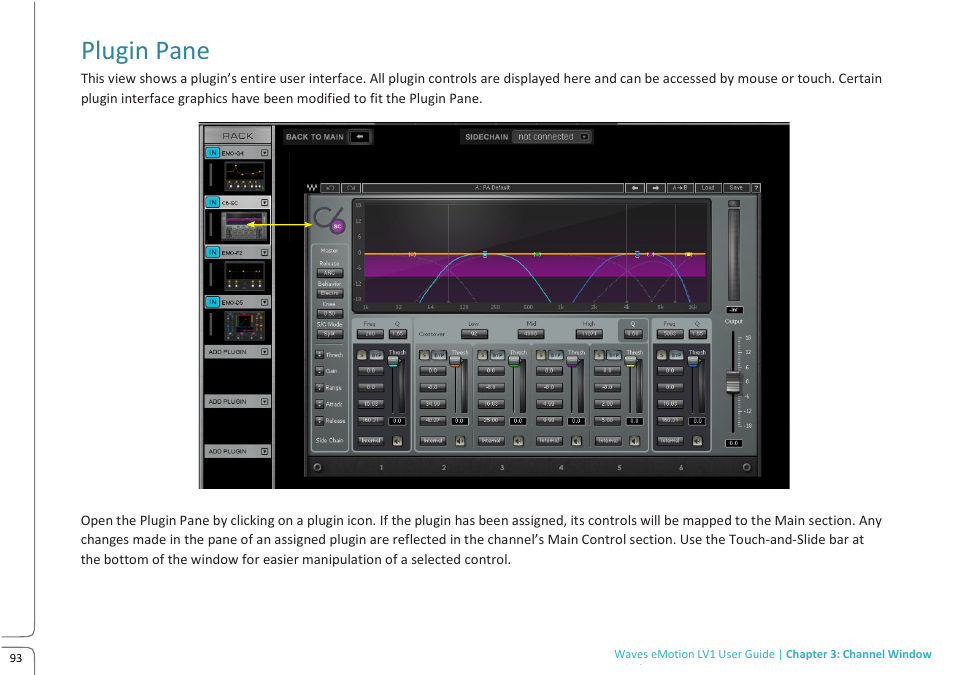Viewport: 954px width, 675px height.
Task: Select the EMO-Q4 equalizer plugin thumbnail
Action: tap(244, 176)
